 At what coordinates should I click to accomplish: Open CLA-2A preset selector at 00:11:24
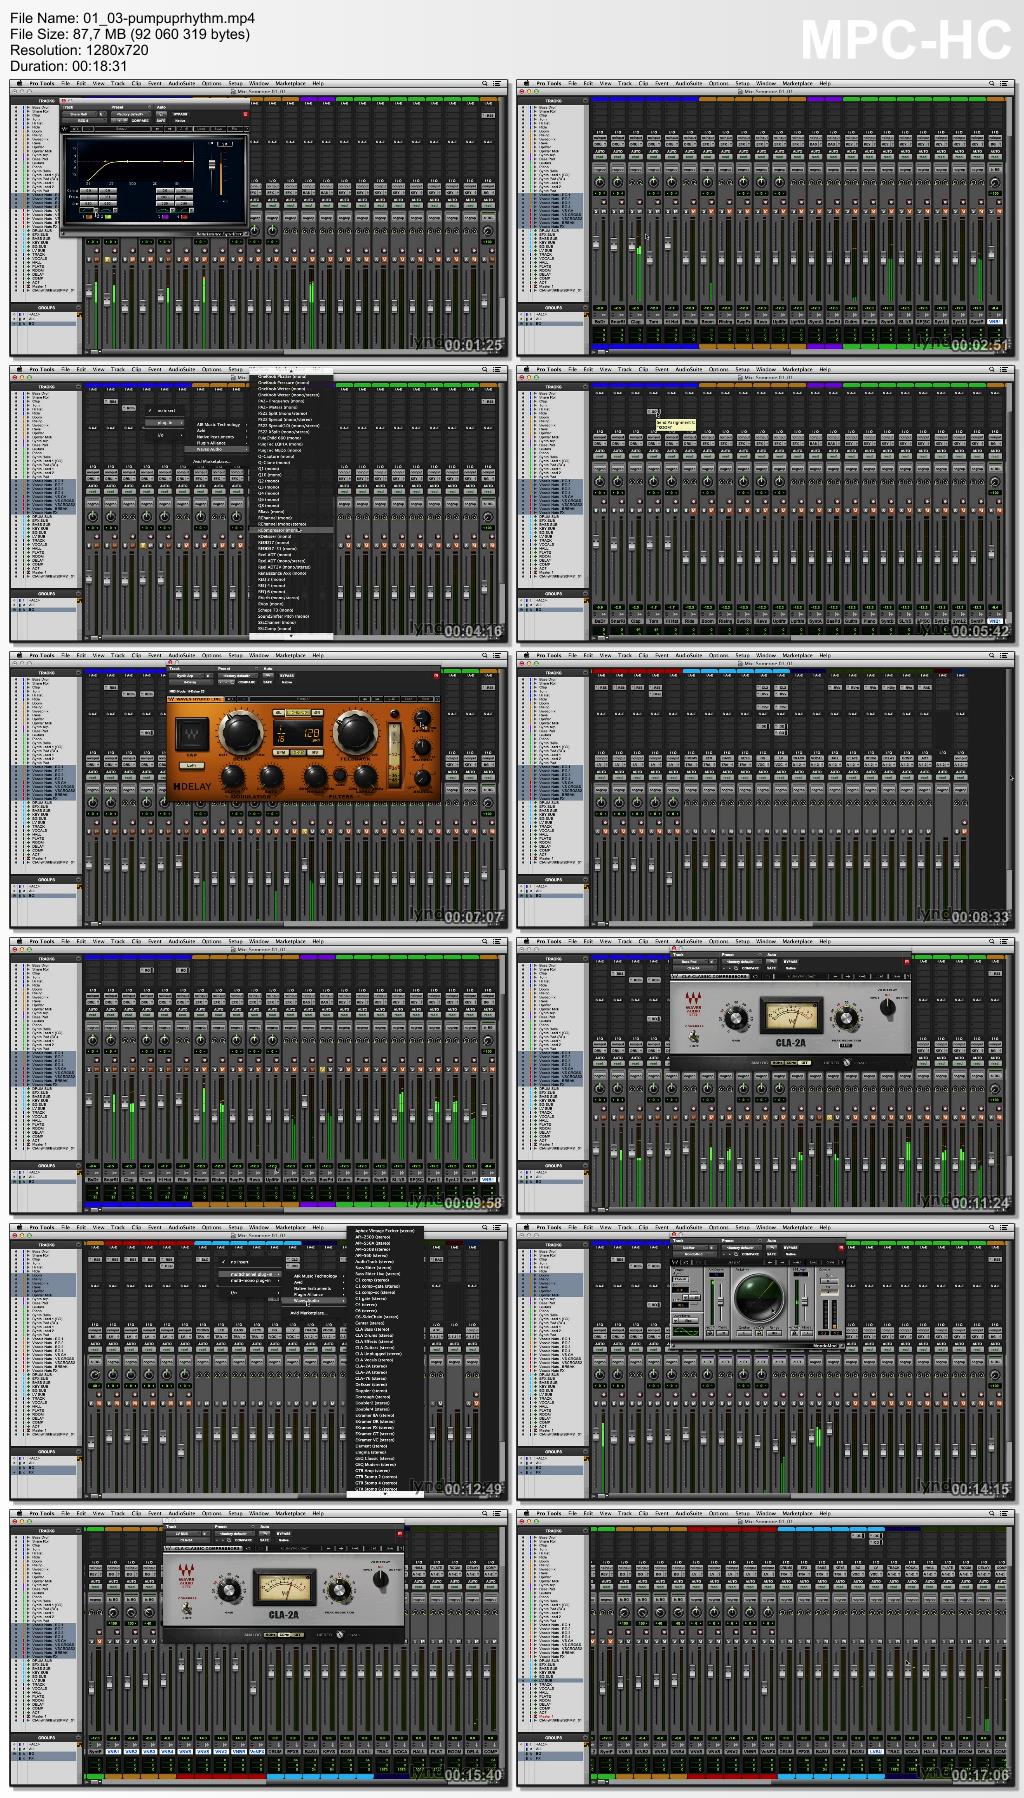pos(742,962)
